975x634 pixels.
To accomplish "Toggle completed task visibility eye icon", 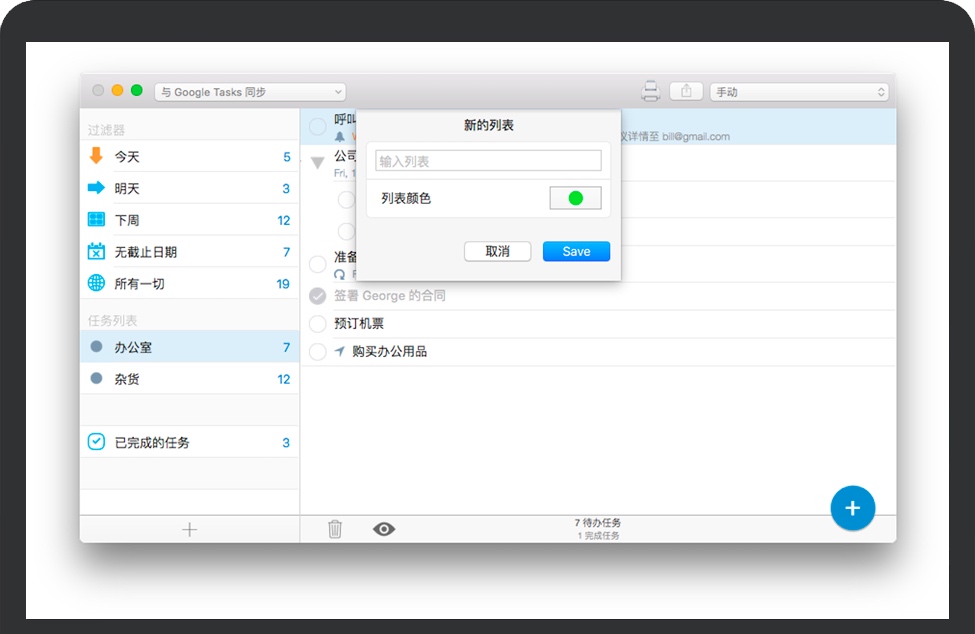I will tap(384, 529).
